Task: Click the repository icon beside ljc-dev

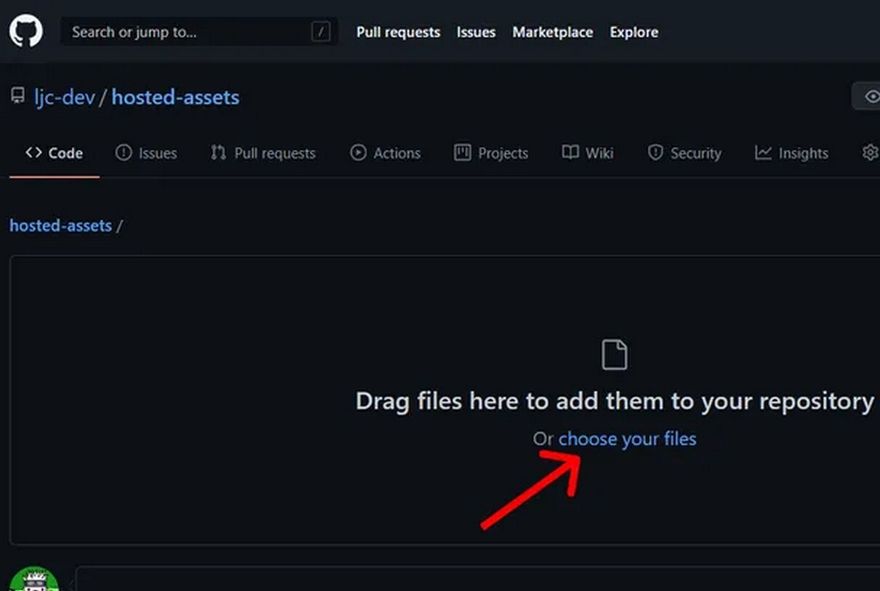Action: tap(17, 96)
